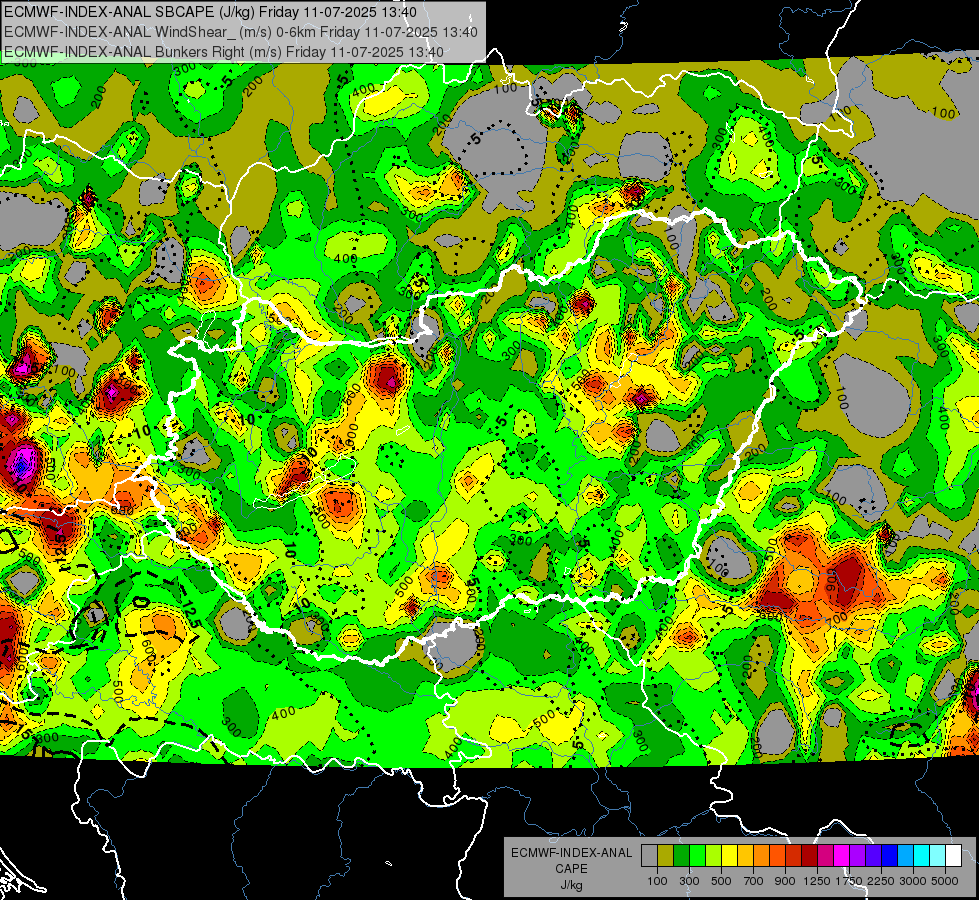Click the pure blue legend swatch

[x=890, y=856]
